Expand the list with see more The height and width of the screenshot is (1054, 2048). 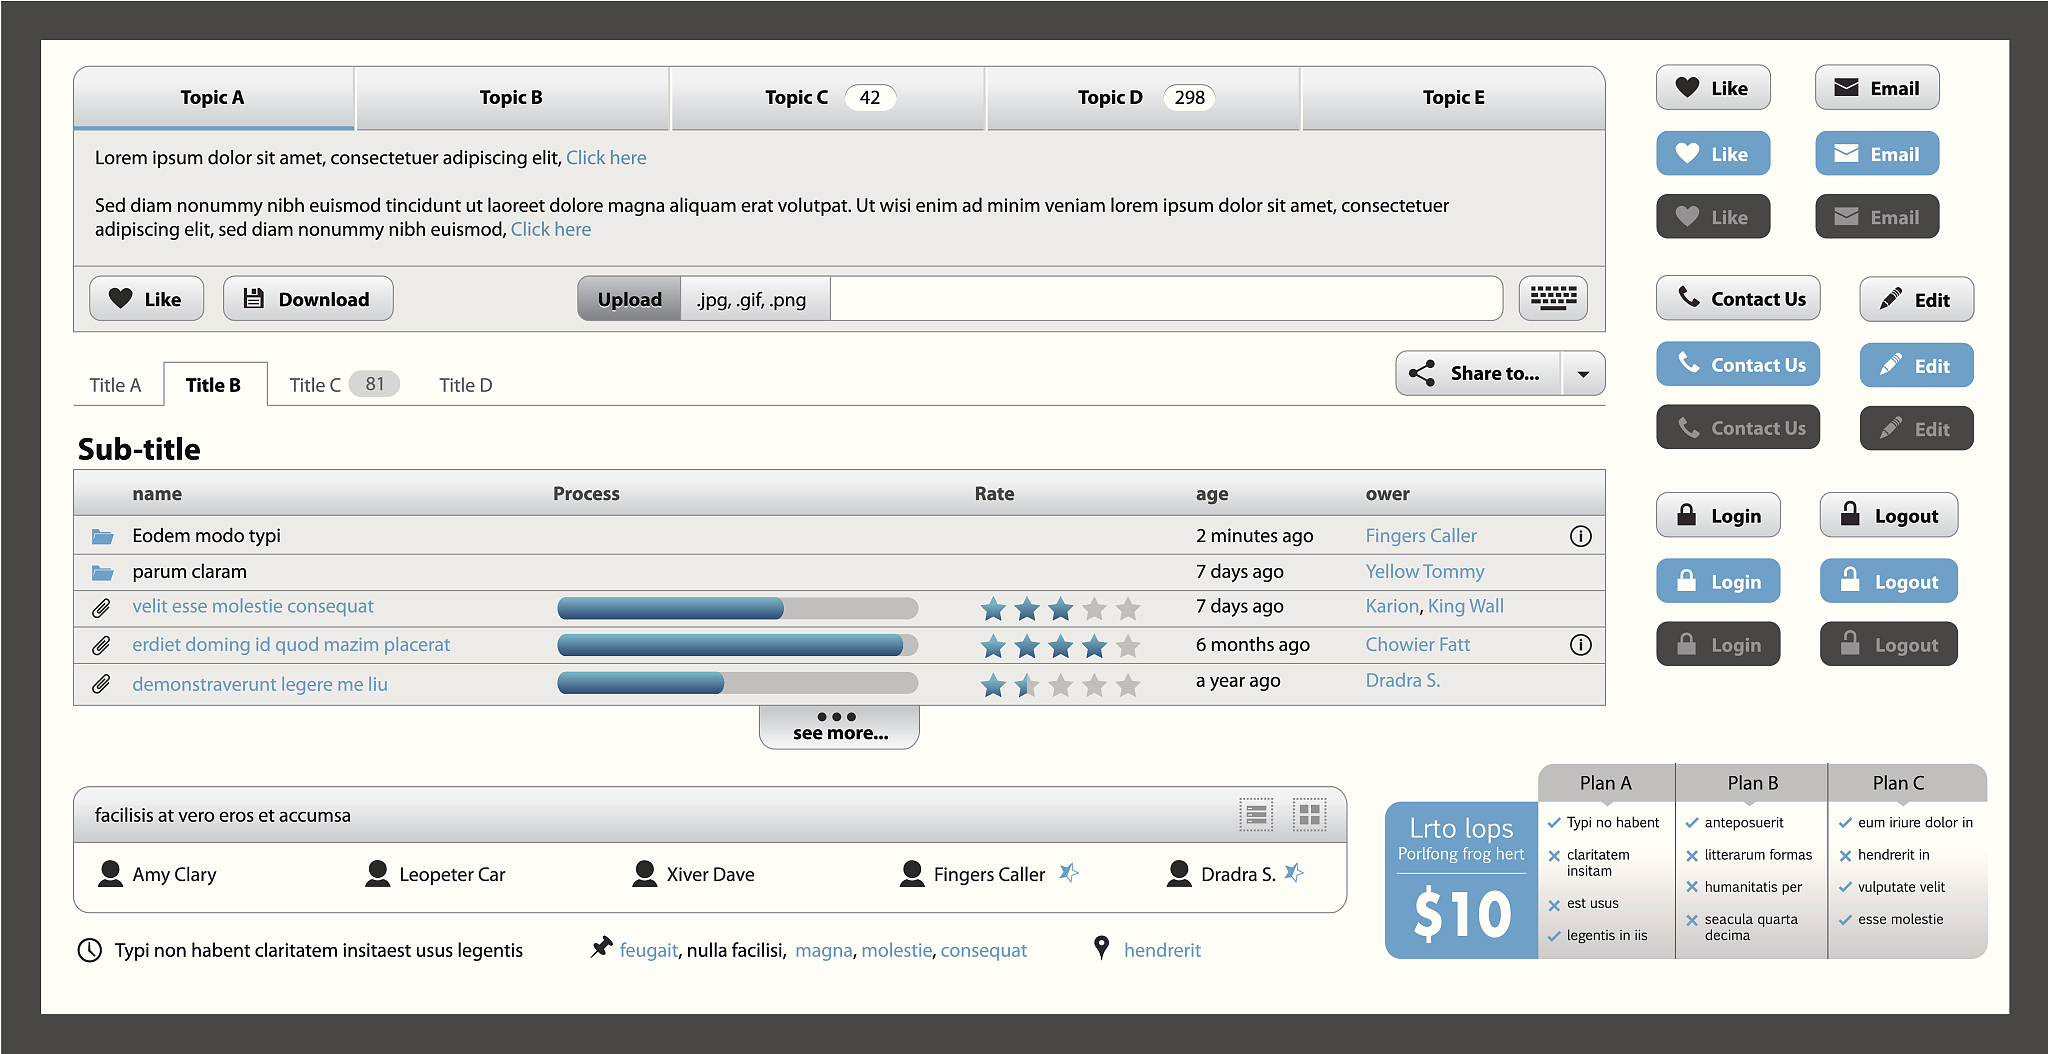point(839,727)
